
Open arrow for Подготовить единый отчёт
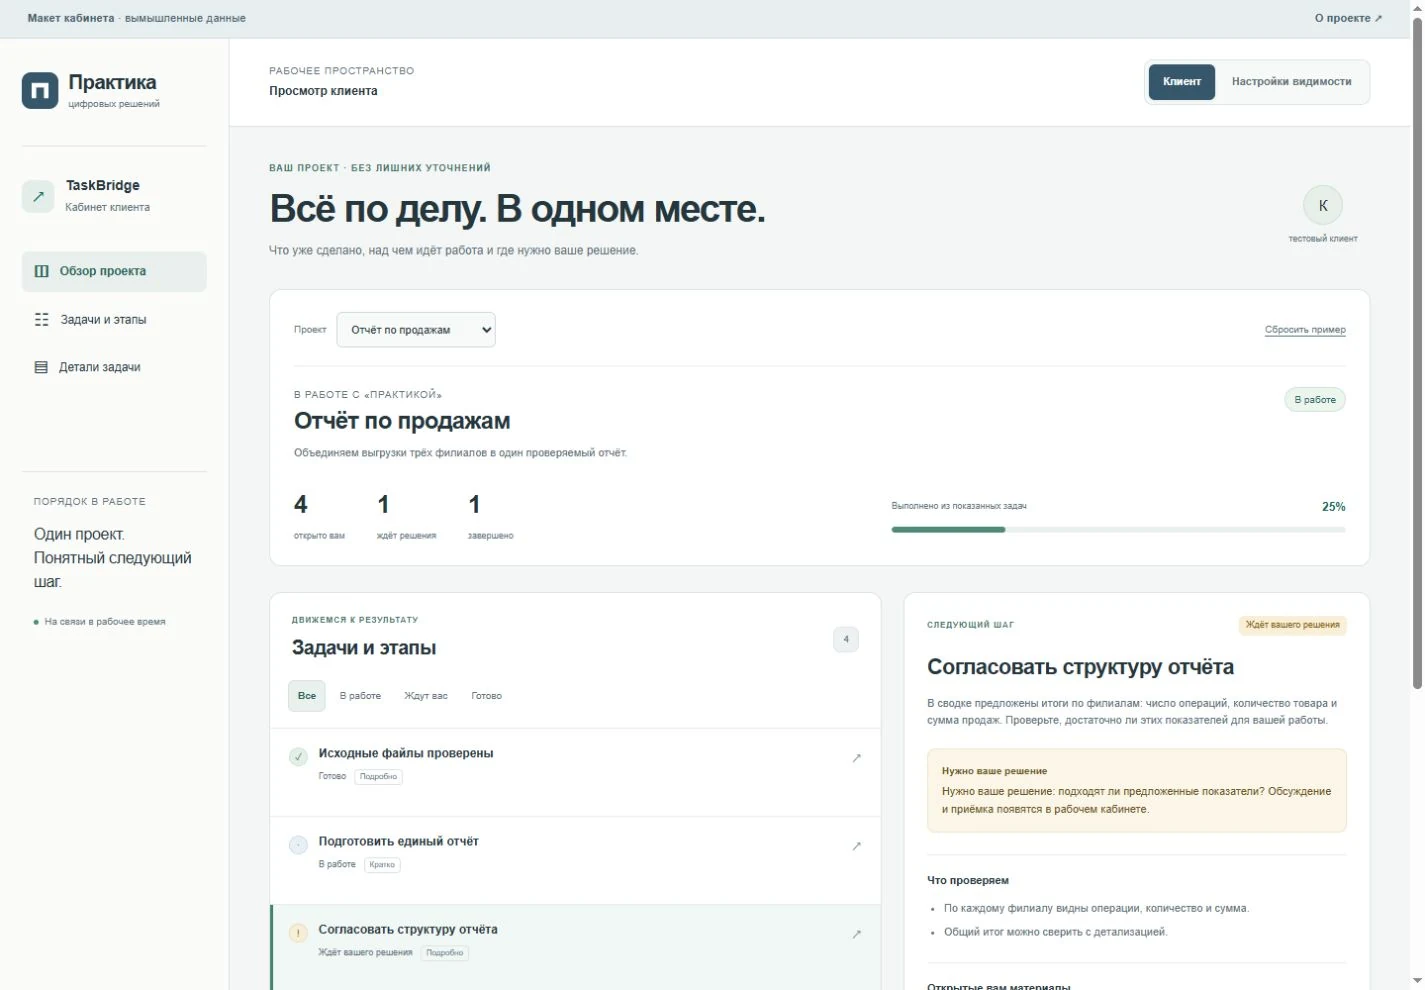tap(856, 846)
